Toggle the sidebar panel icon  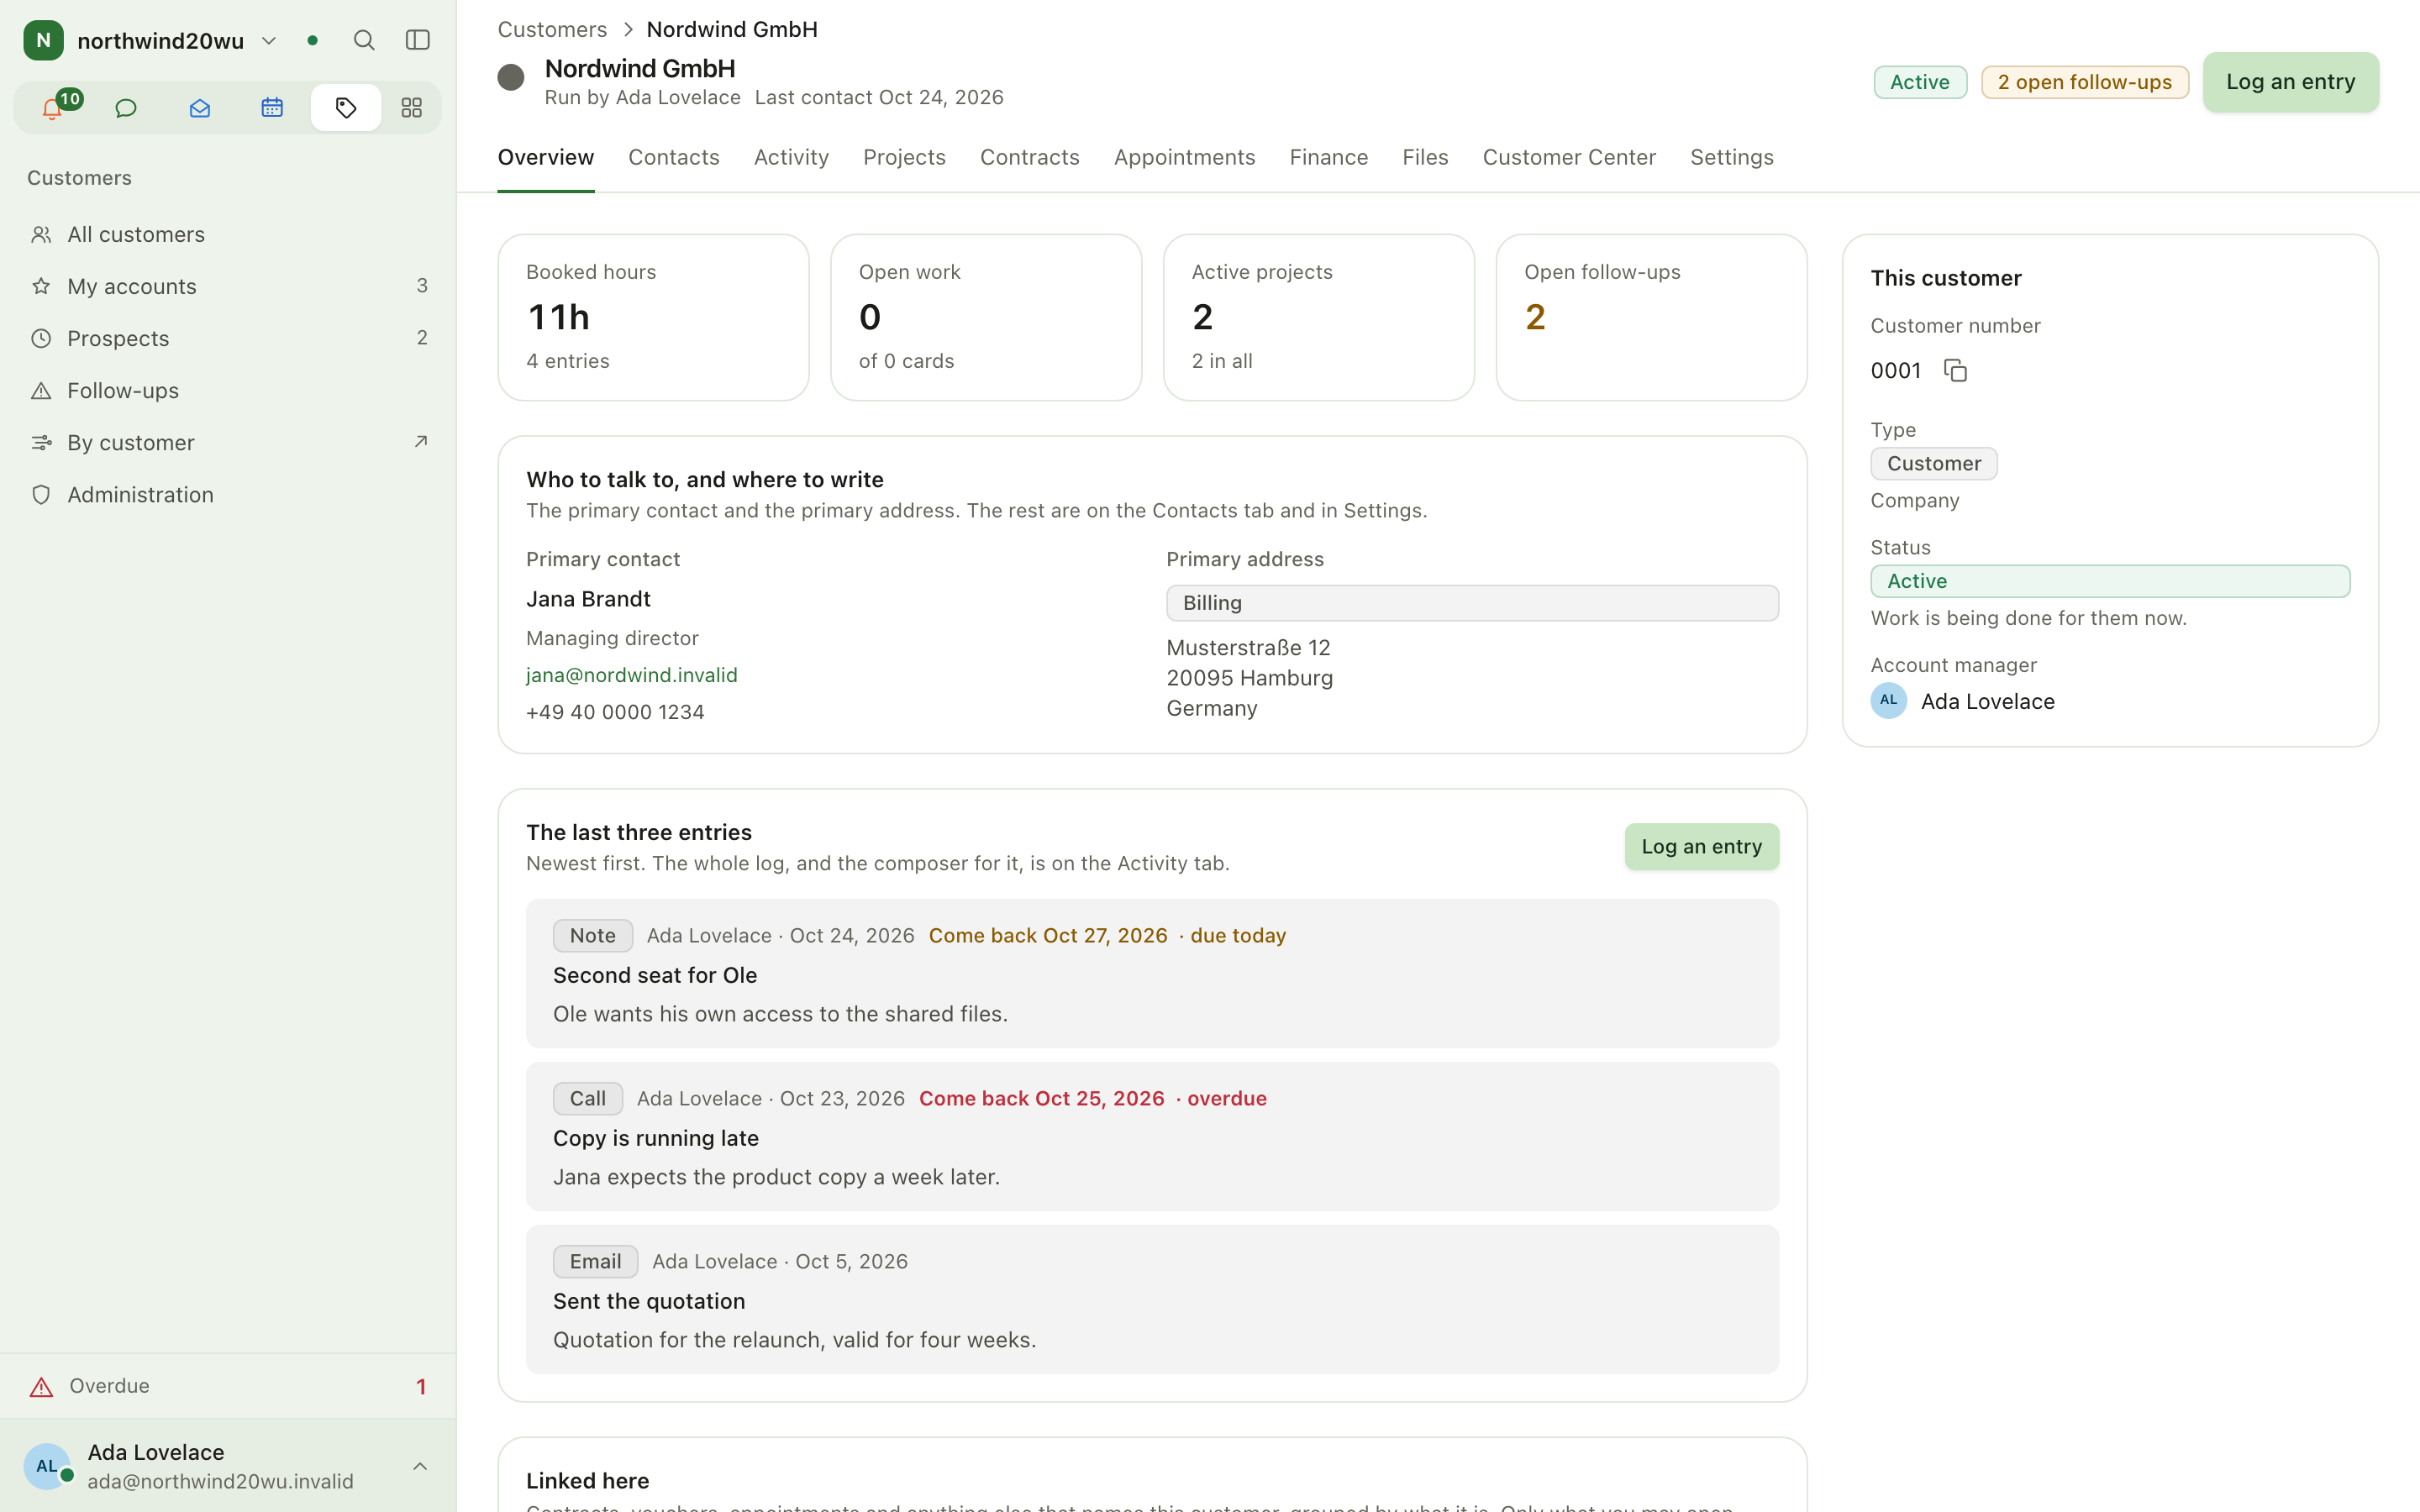coord(418,40)
